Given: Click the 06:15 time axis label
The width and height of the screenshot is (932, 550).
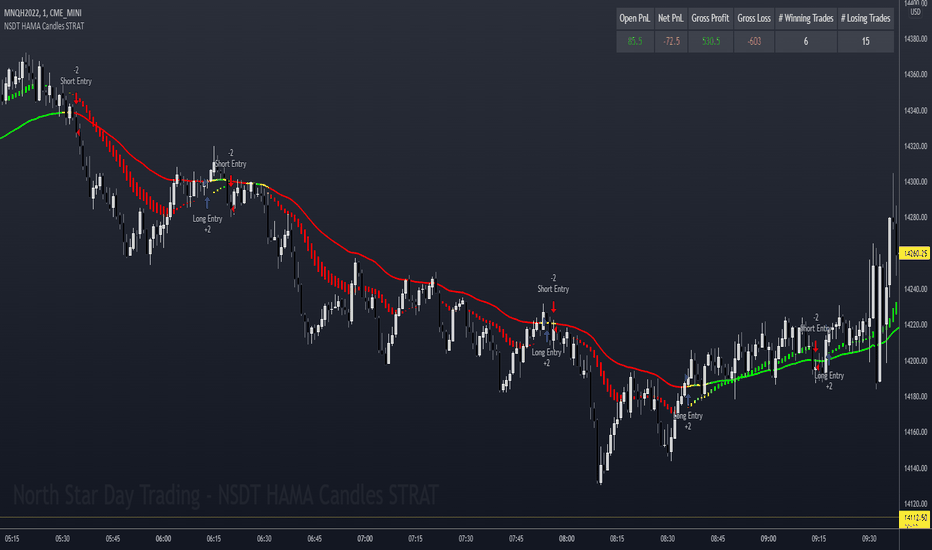Looking at the screenshot, I should pos(214,539).
